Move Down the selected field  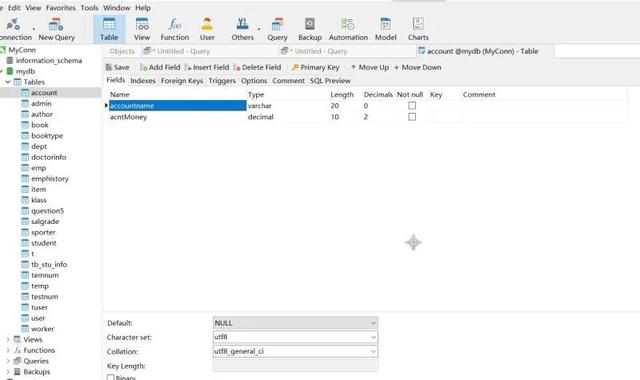(418, 67)
